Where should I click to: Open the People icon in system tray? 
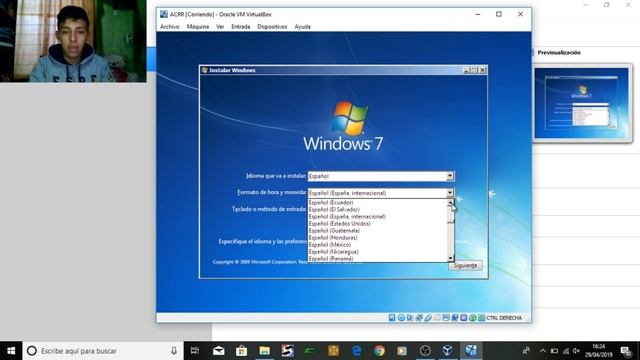coord(526,351)
